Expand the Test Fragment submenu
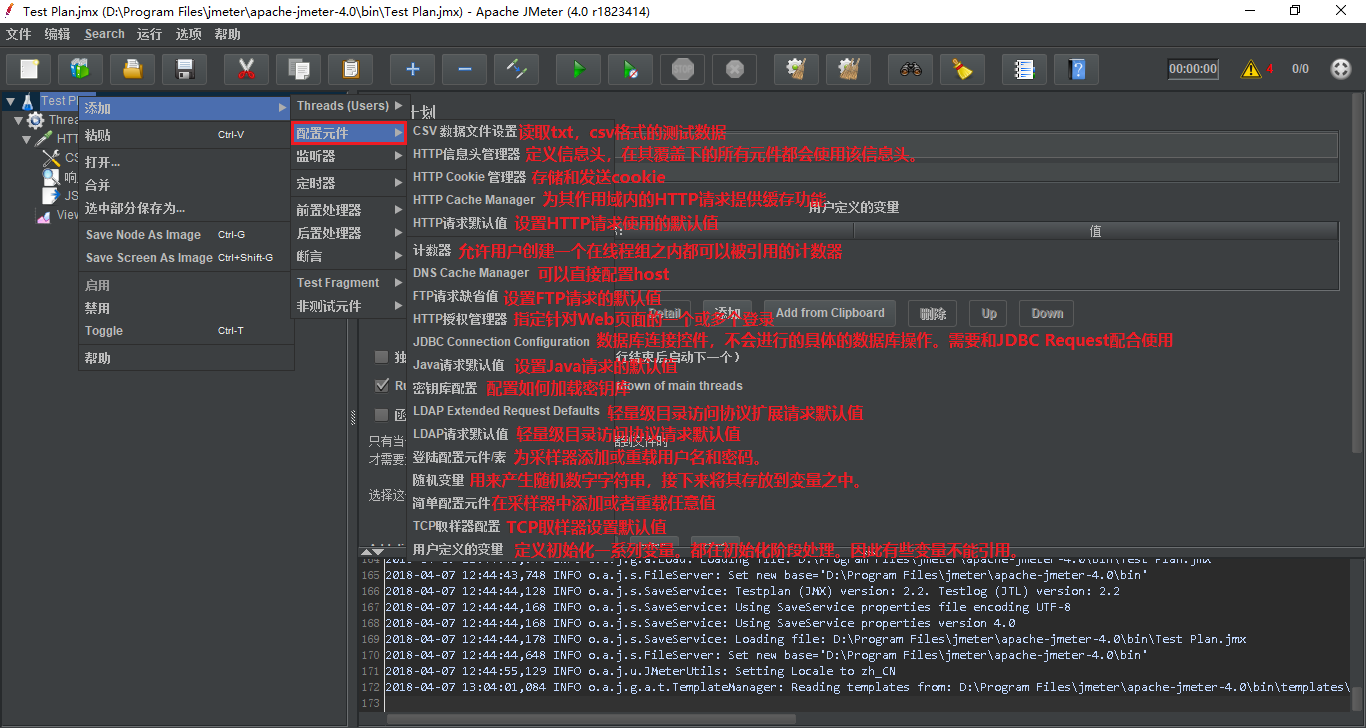 (349, 283)
